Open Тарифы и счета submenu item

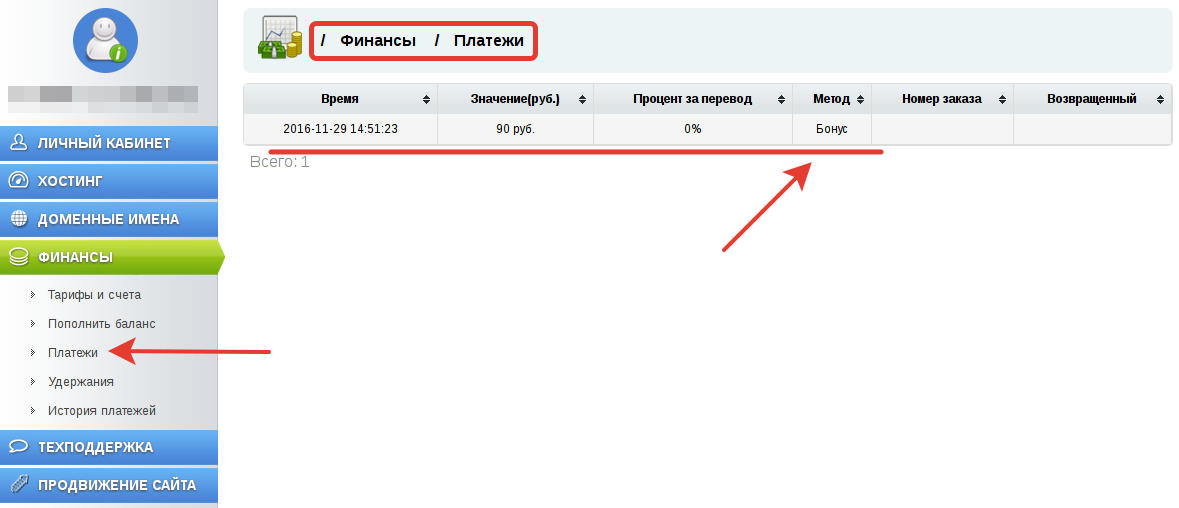[94, 295]
